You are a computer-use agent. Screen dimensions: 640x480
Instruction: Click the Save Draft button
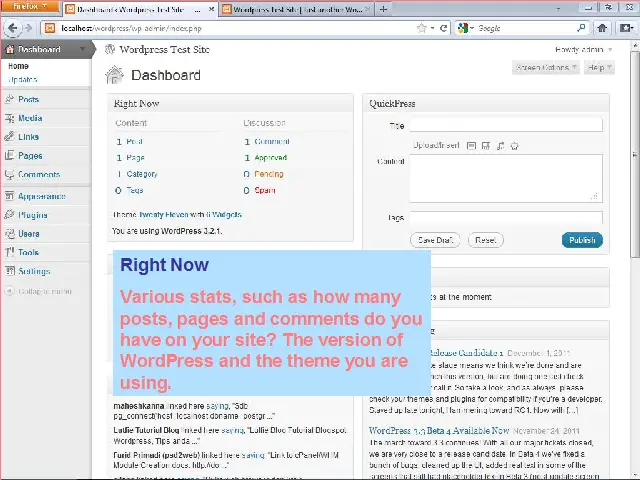[435, 240]
